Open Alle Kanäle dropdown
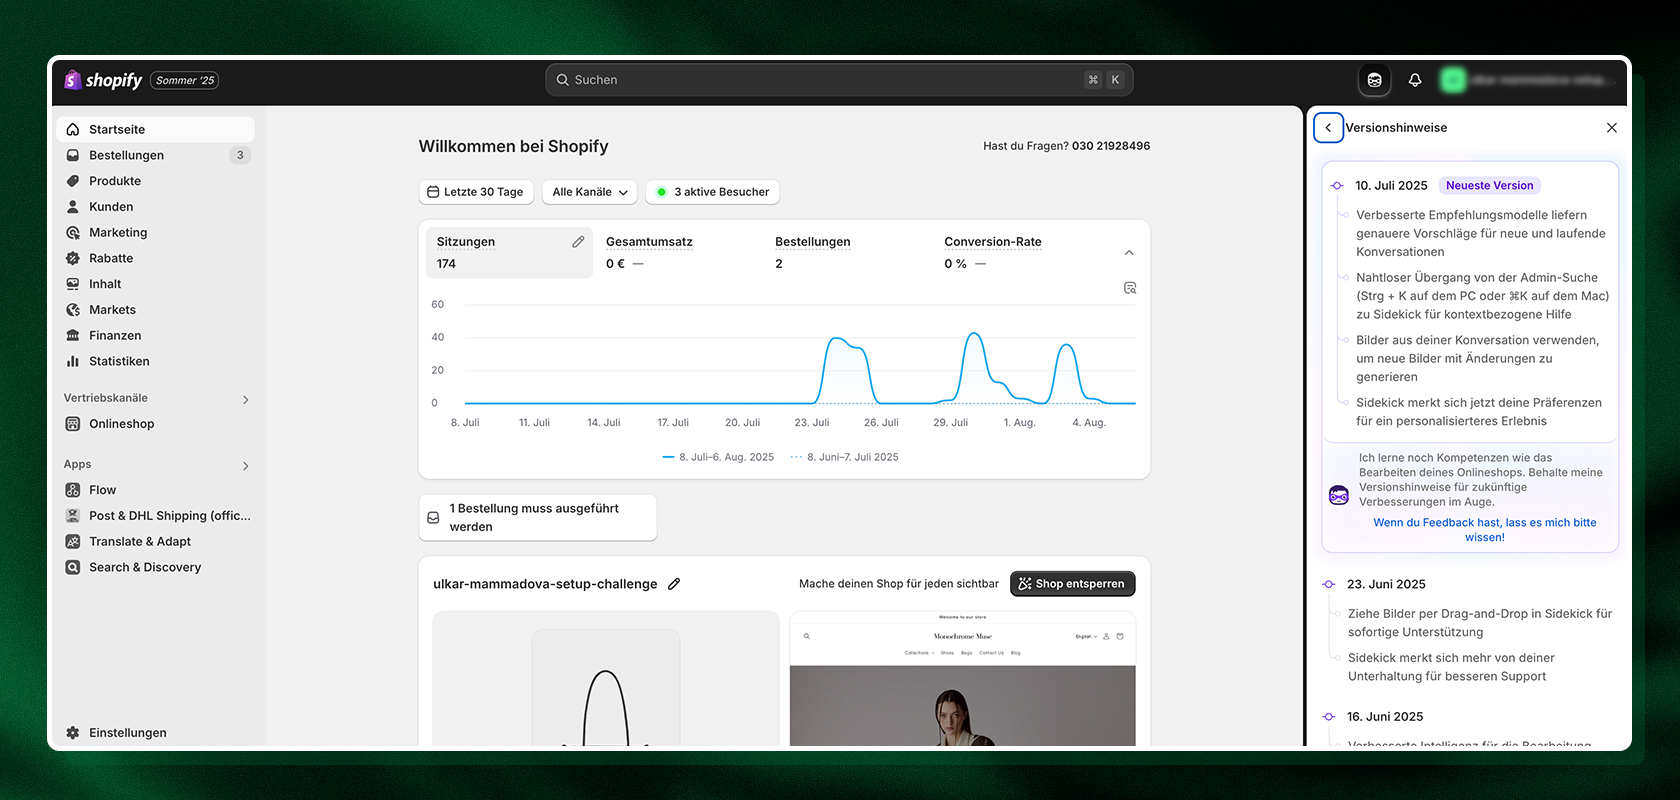 [x=590, y=192]
